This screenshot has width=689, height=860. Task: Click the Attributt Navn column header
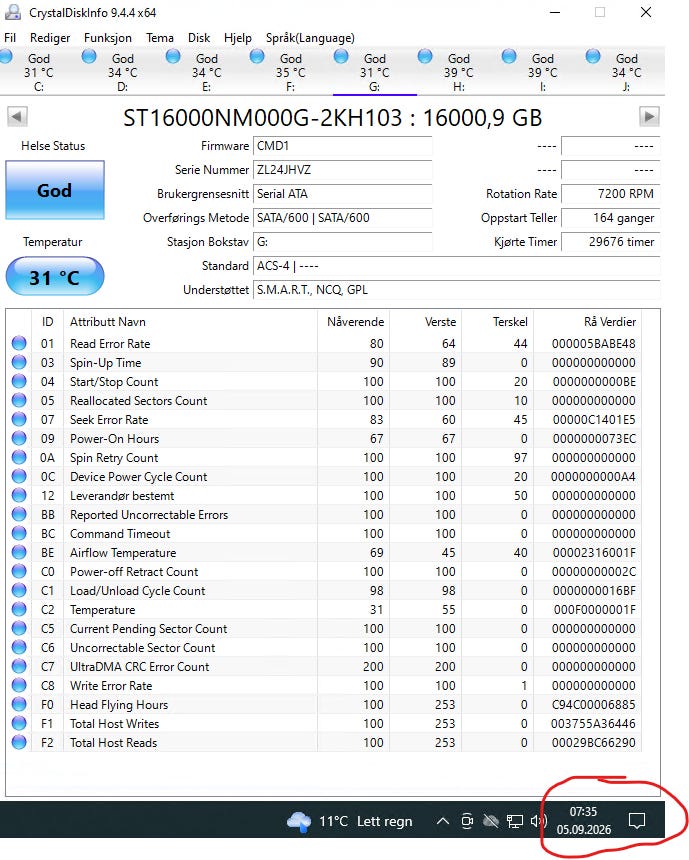tap(190, 322)
